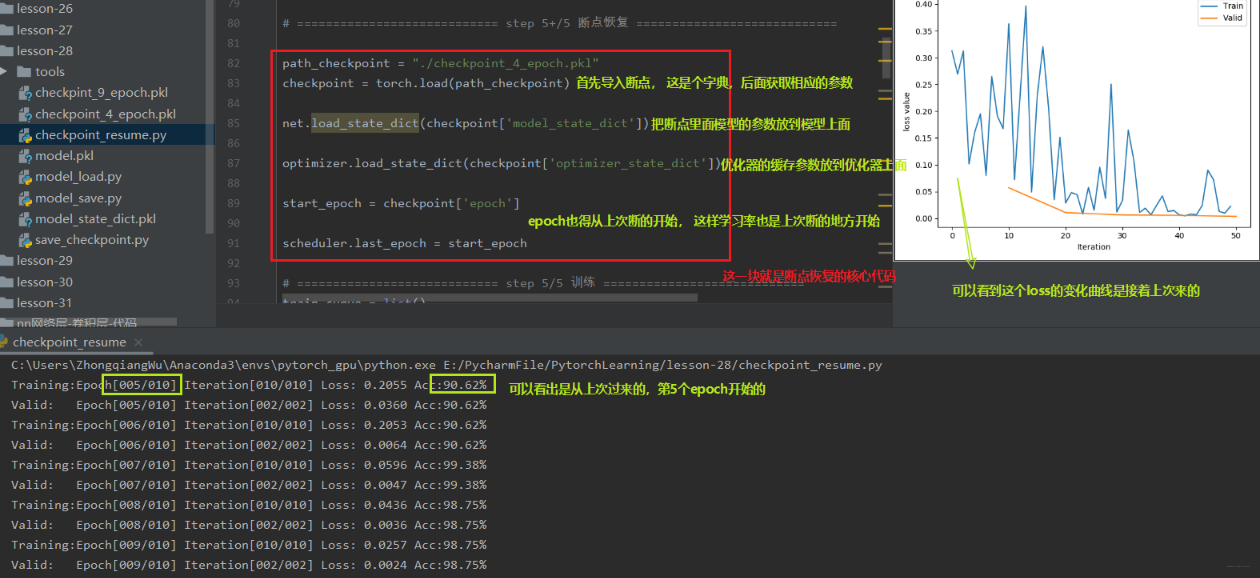The height and width of the screenshot is (578, 1260).
Task: Select the lesson-28 folder in the tree
Action: [44, 51]
